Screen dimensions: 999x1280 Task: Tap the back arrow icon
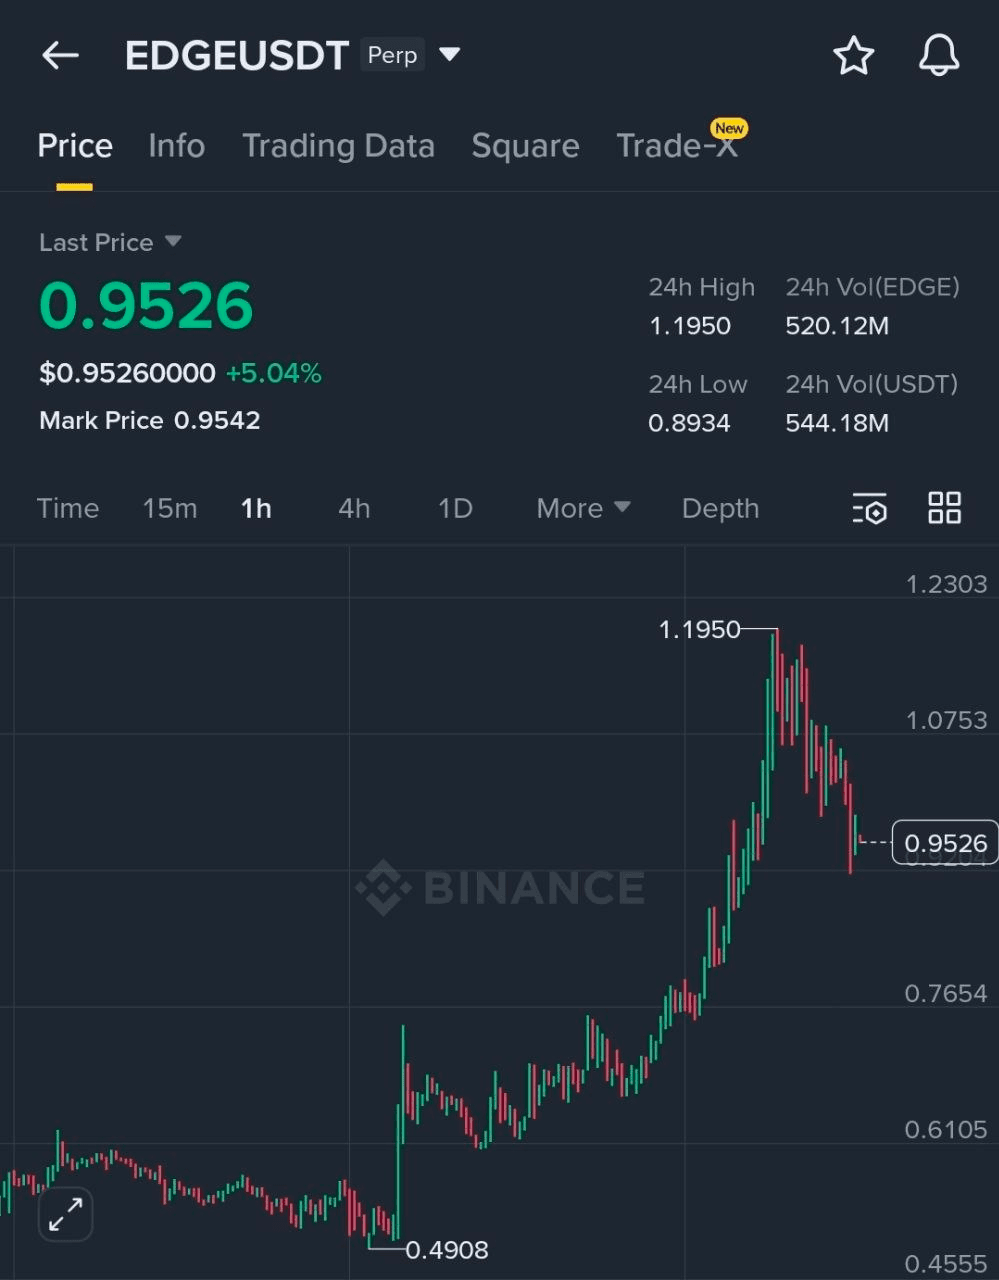pos(60,56)
